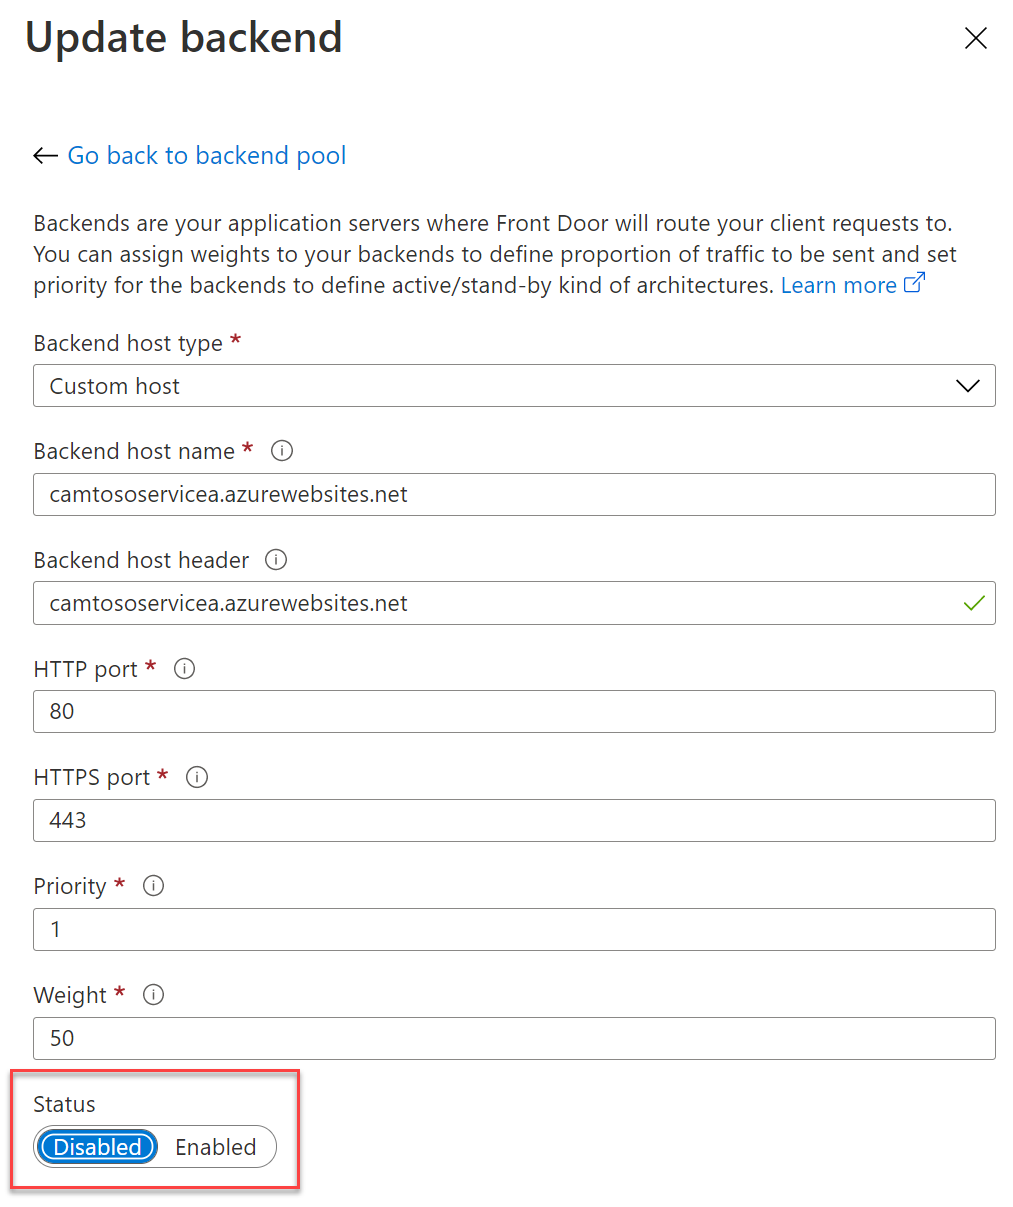Click the Weight info icon

[153, 995]
